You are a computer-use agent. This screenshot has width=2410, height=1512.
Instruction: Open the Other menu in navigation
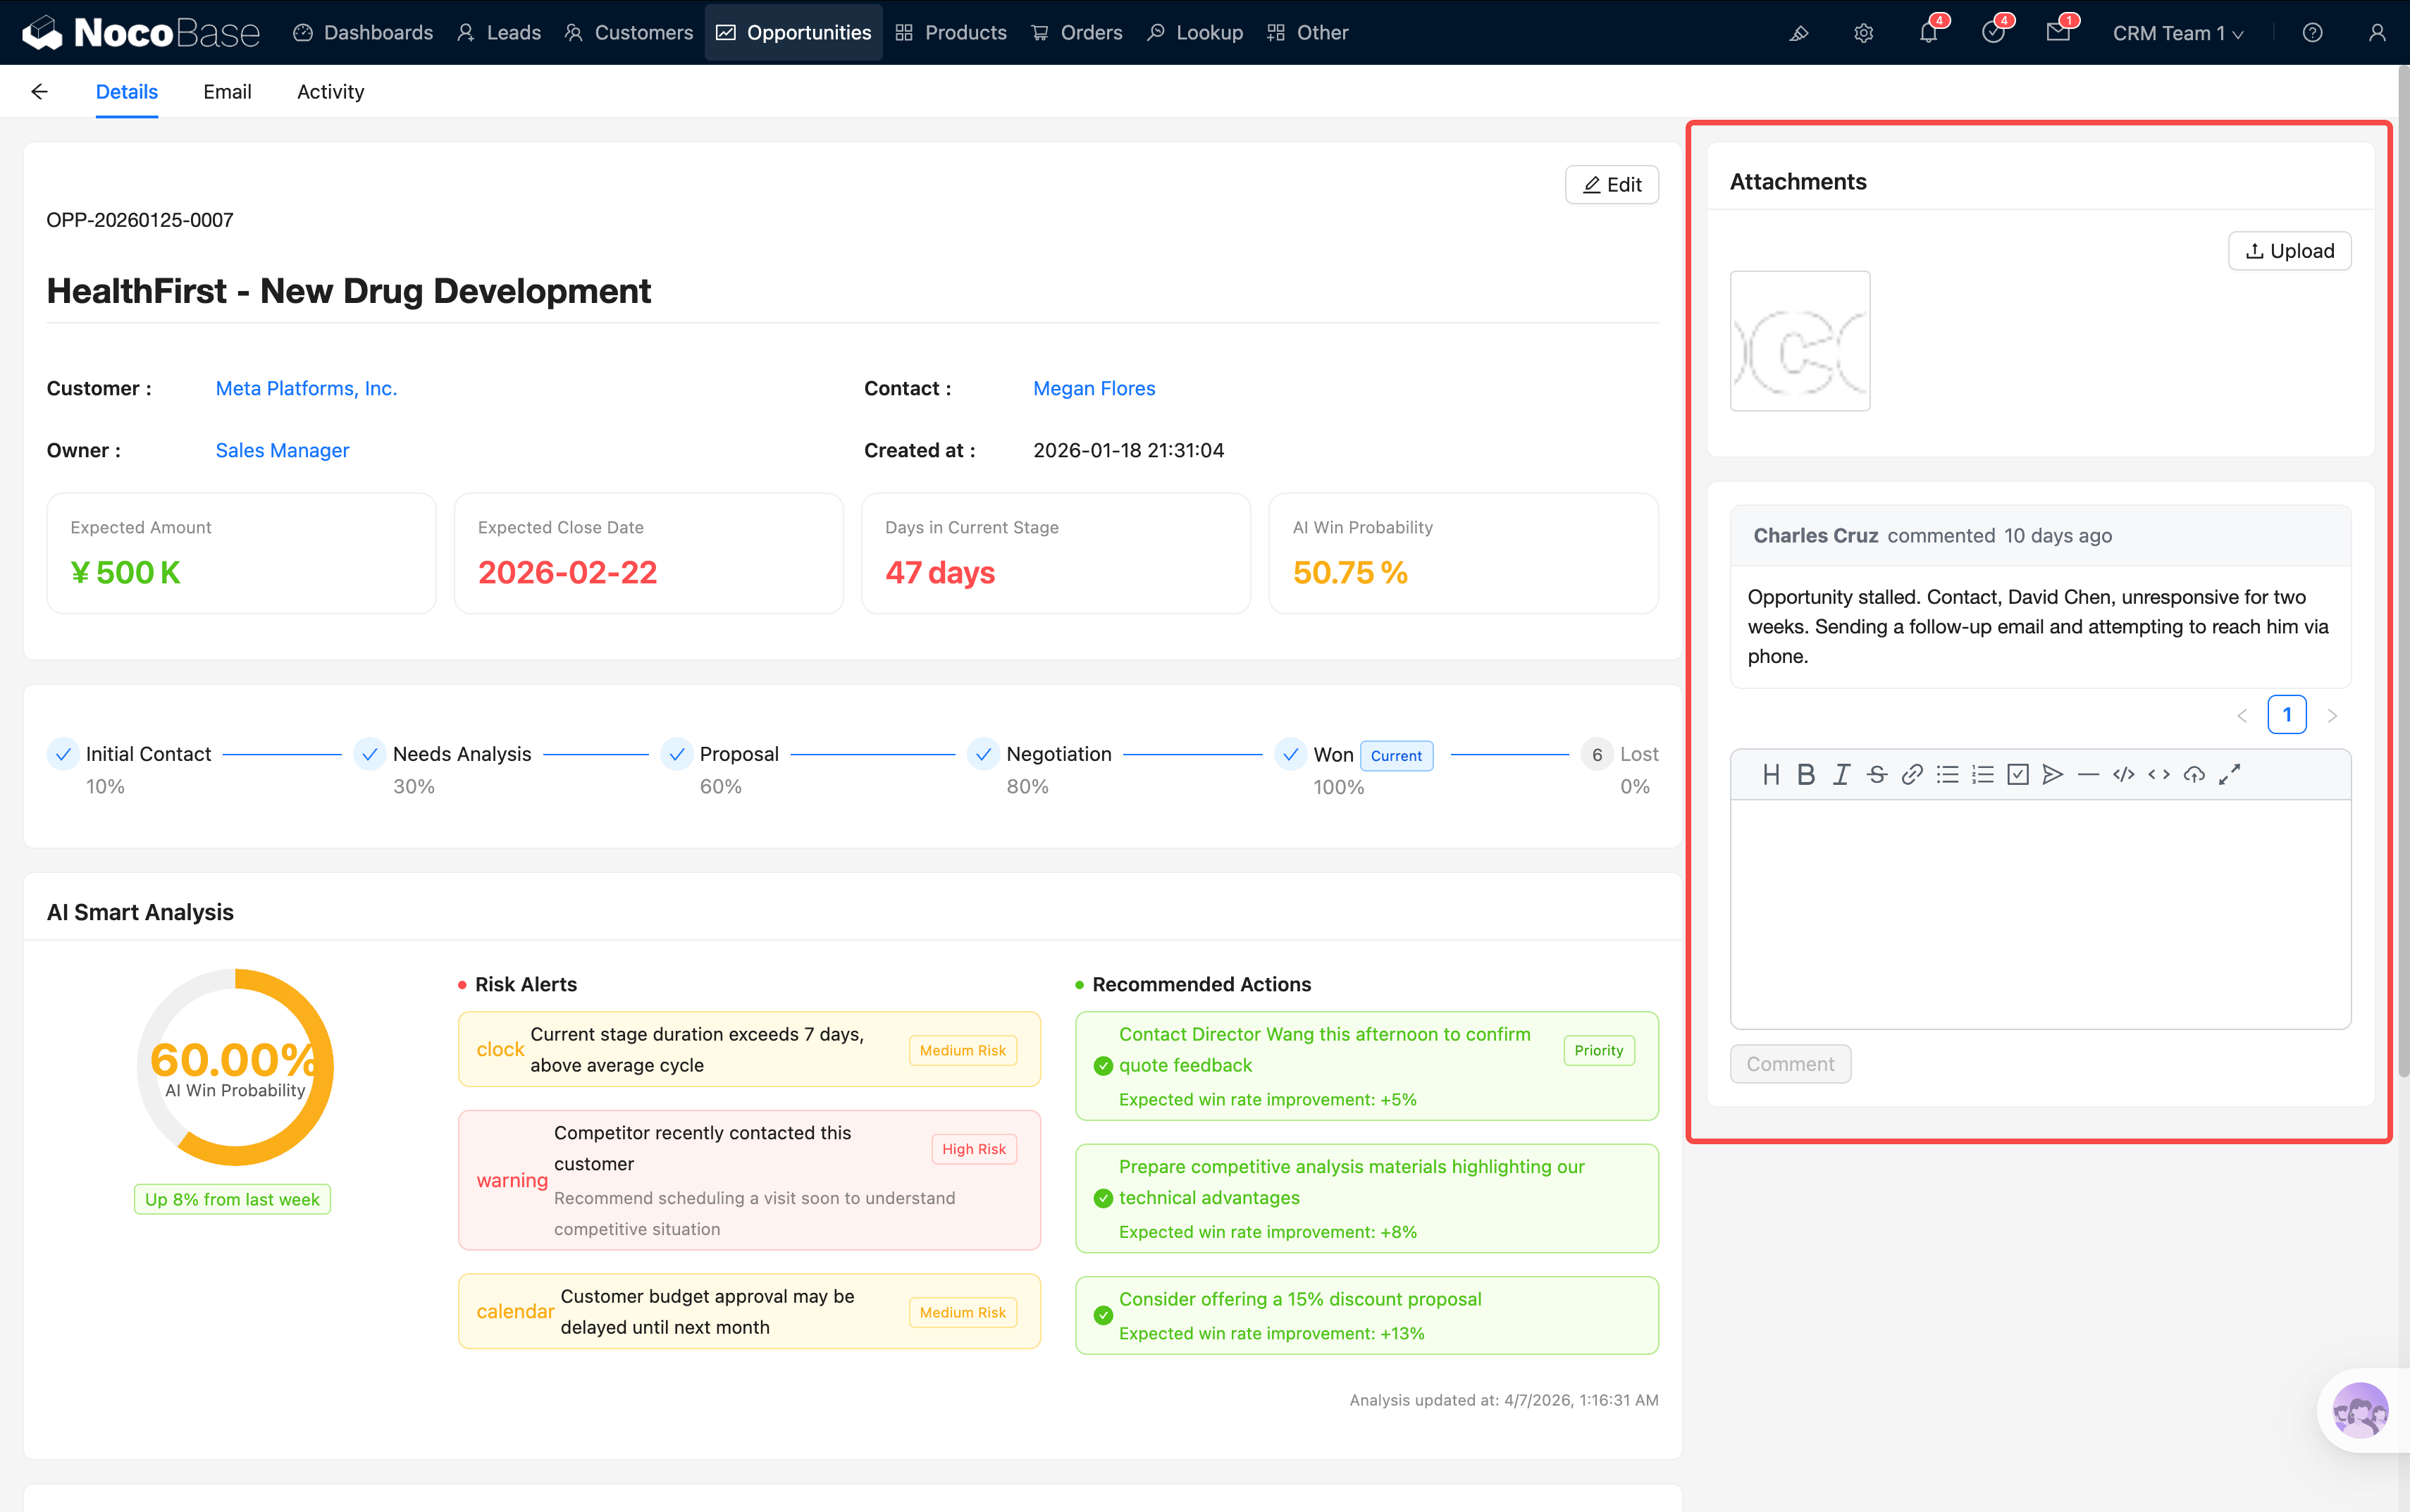click(x=1308, y=33)
